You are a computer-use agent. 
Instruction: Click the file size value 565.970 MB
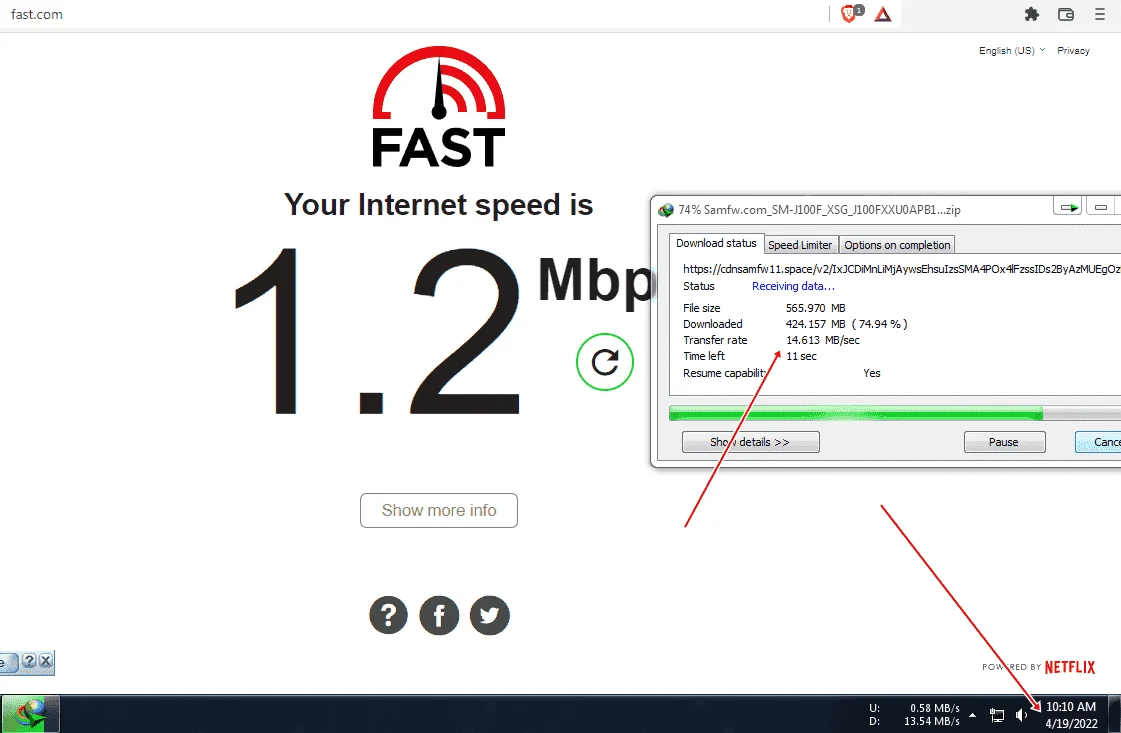[x=815, y=308]
